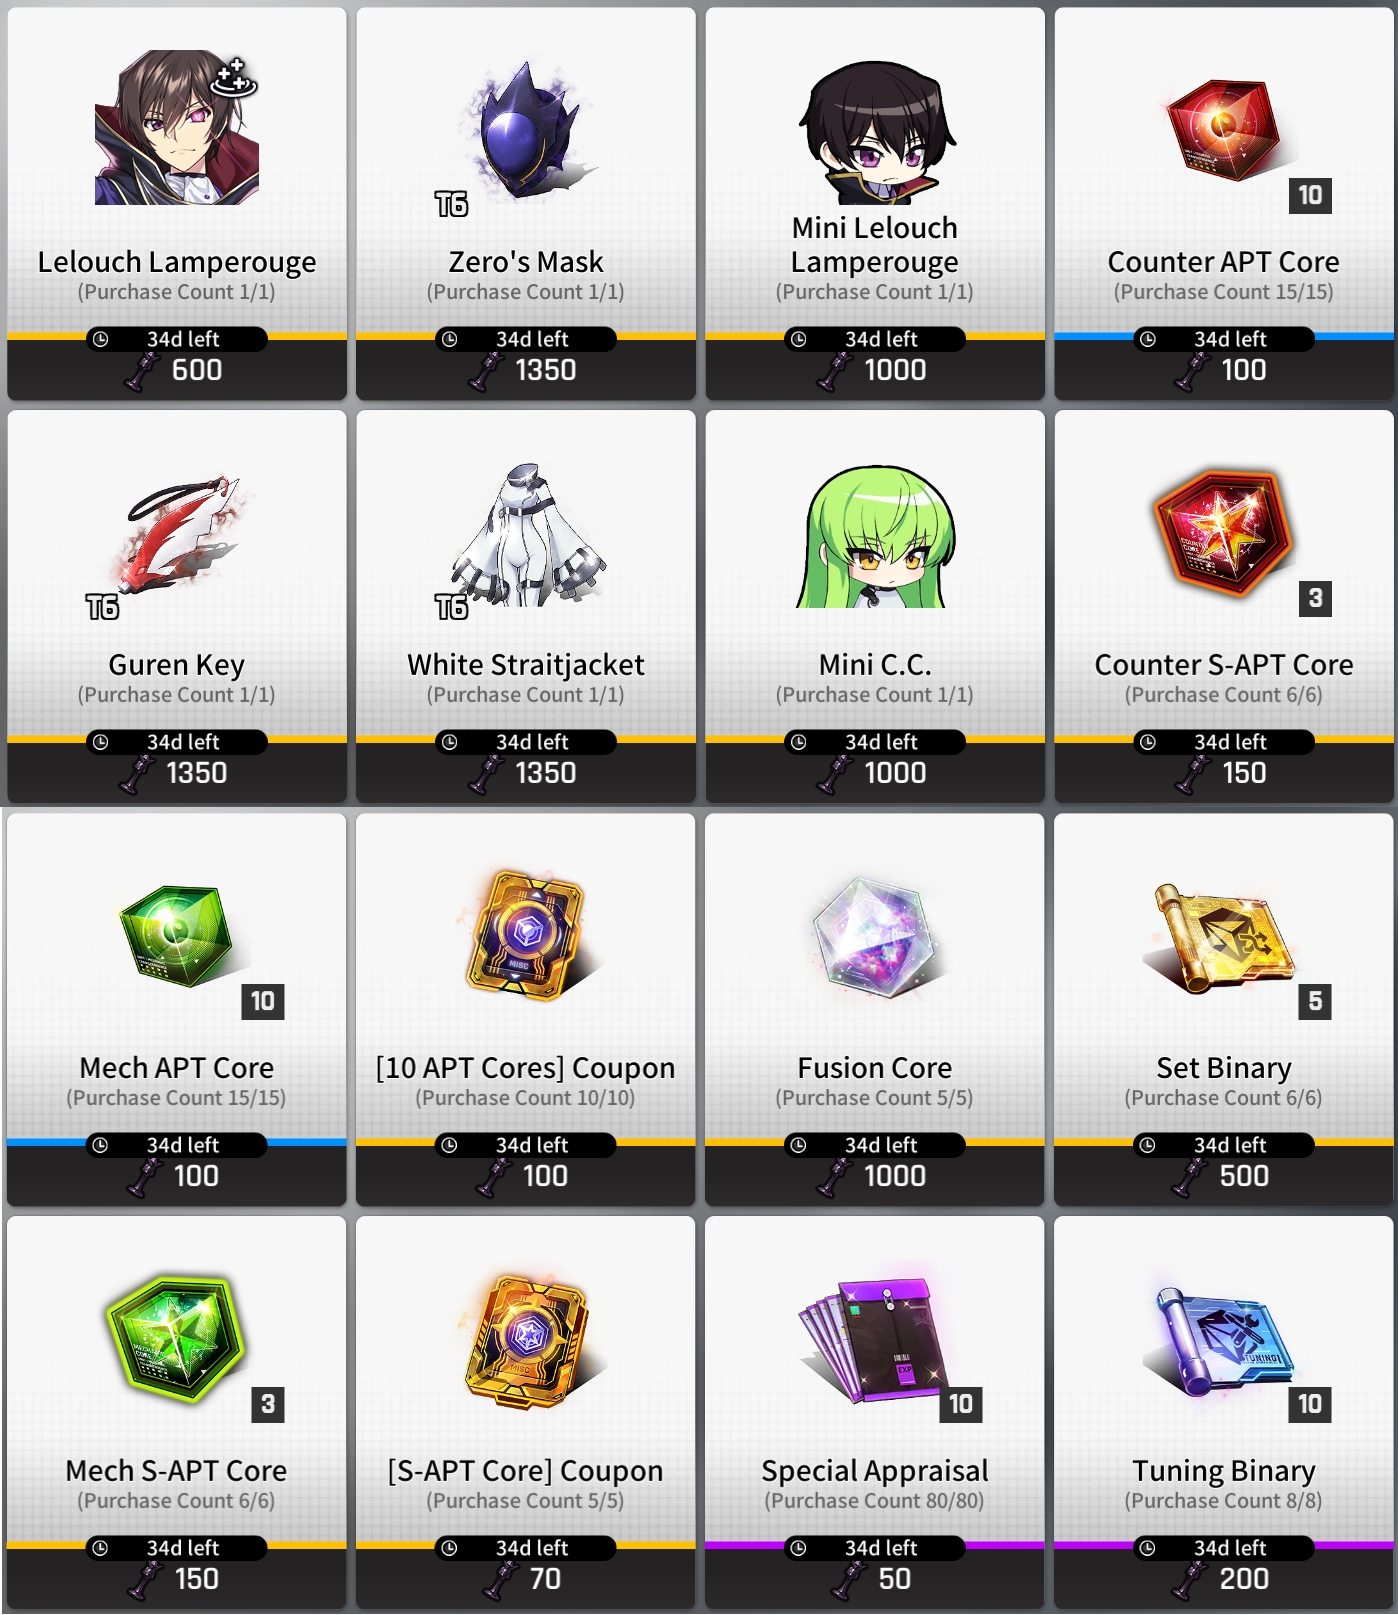Open the red Counter APT Core item

pos(1224,130)
